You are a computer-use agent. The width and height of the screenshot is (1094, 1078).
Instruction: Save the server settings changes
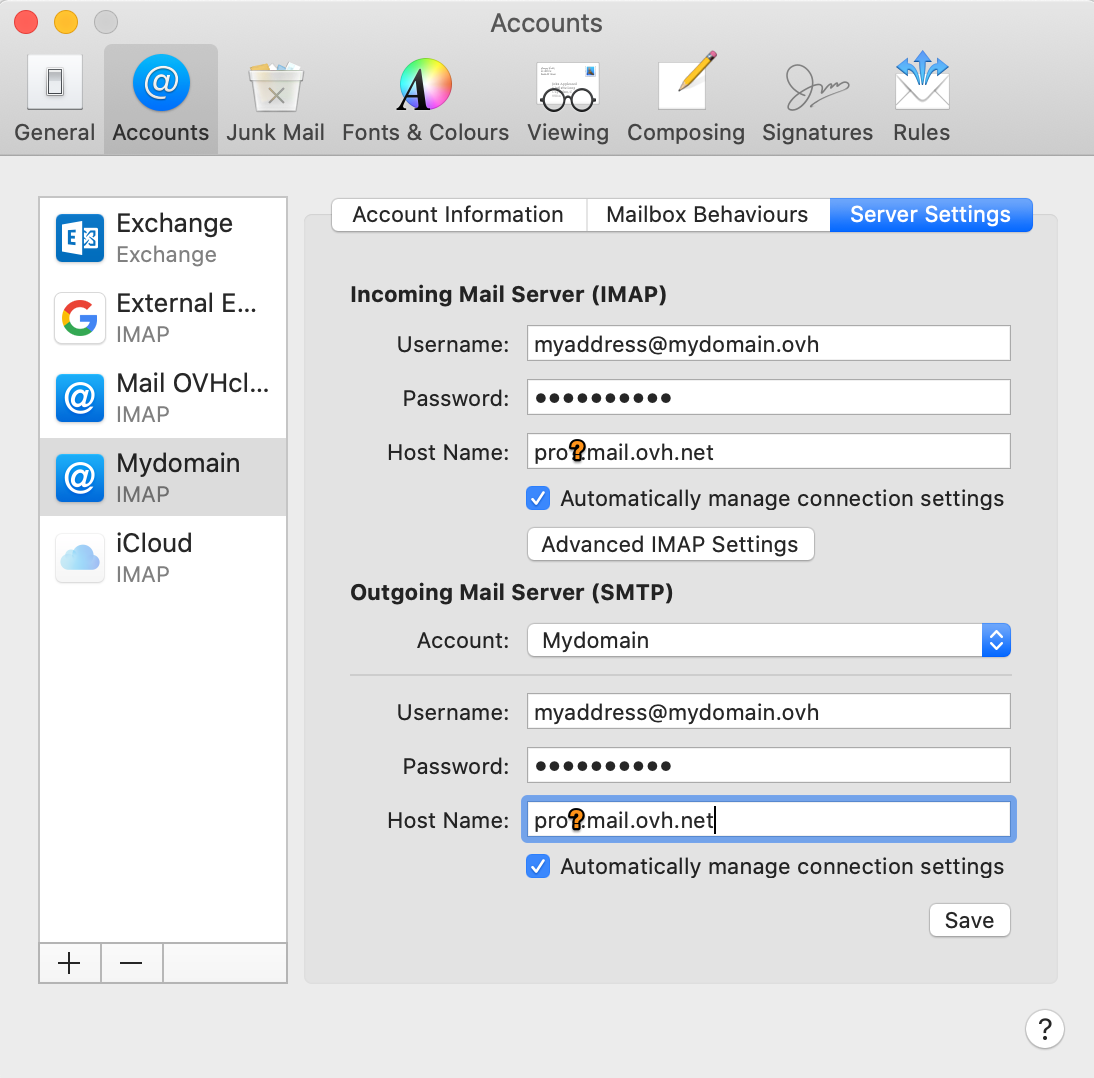pos(969,920)
